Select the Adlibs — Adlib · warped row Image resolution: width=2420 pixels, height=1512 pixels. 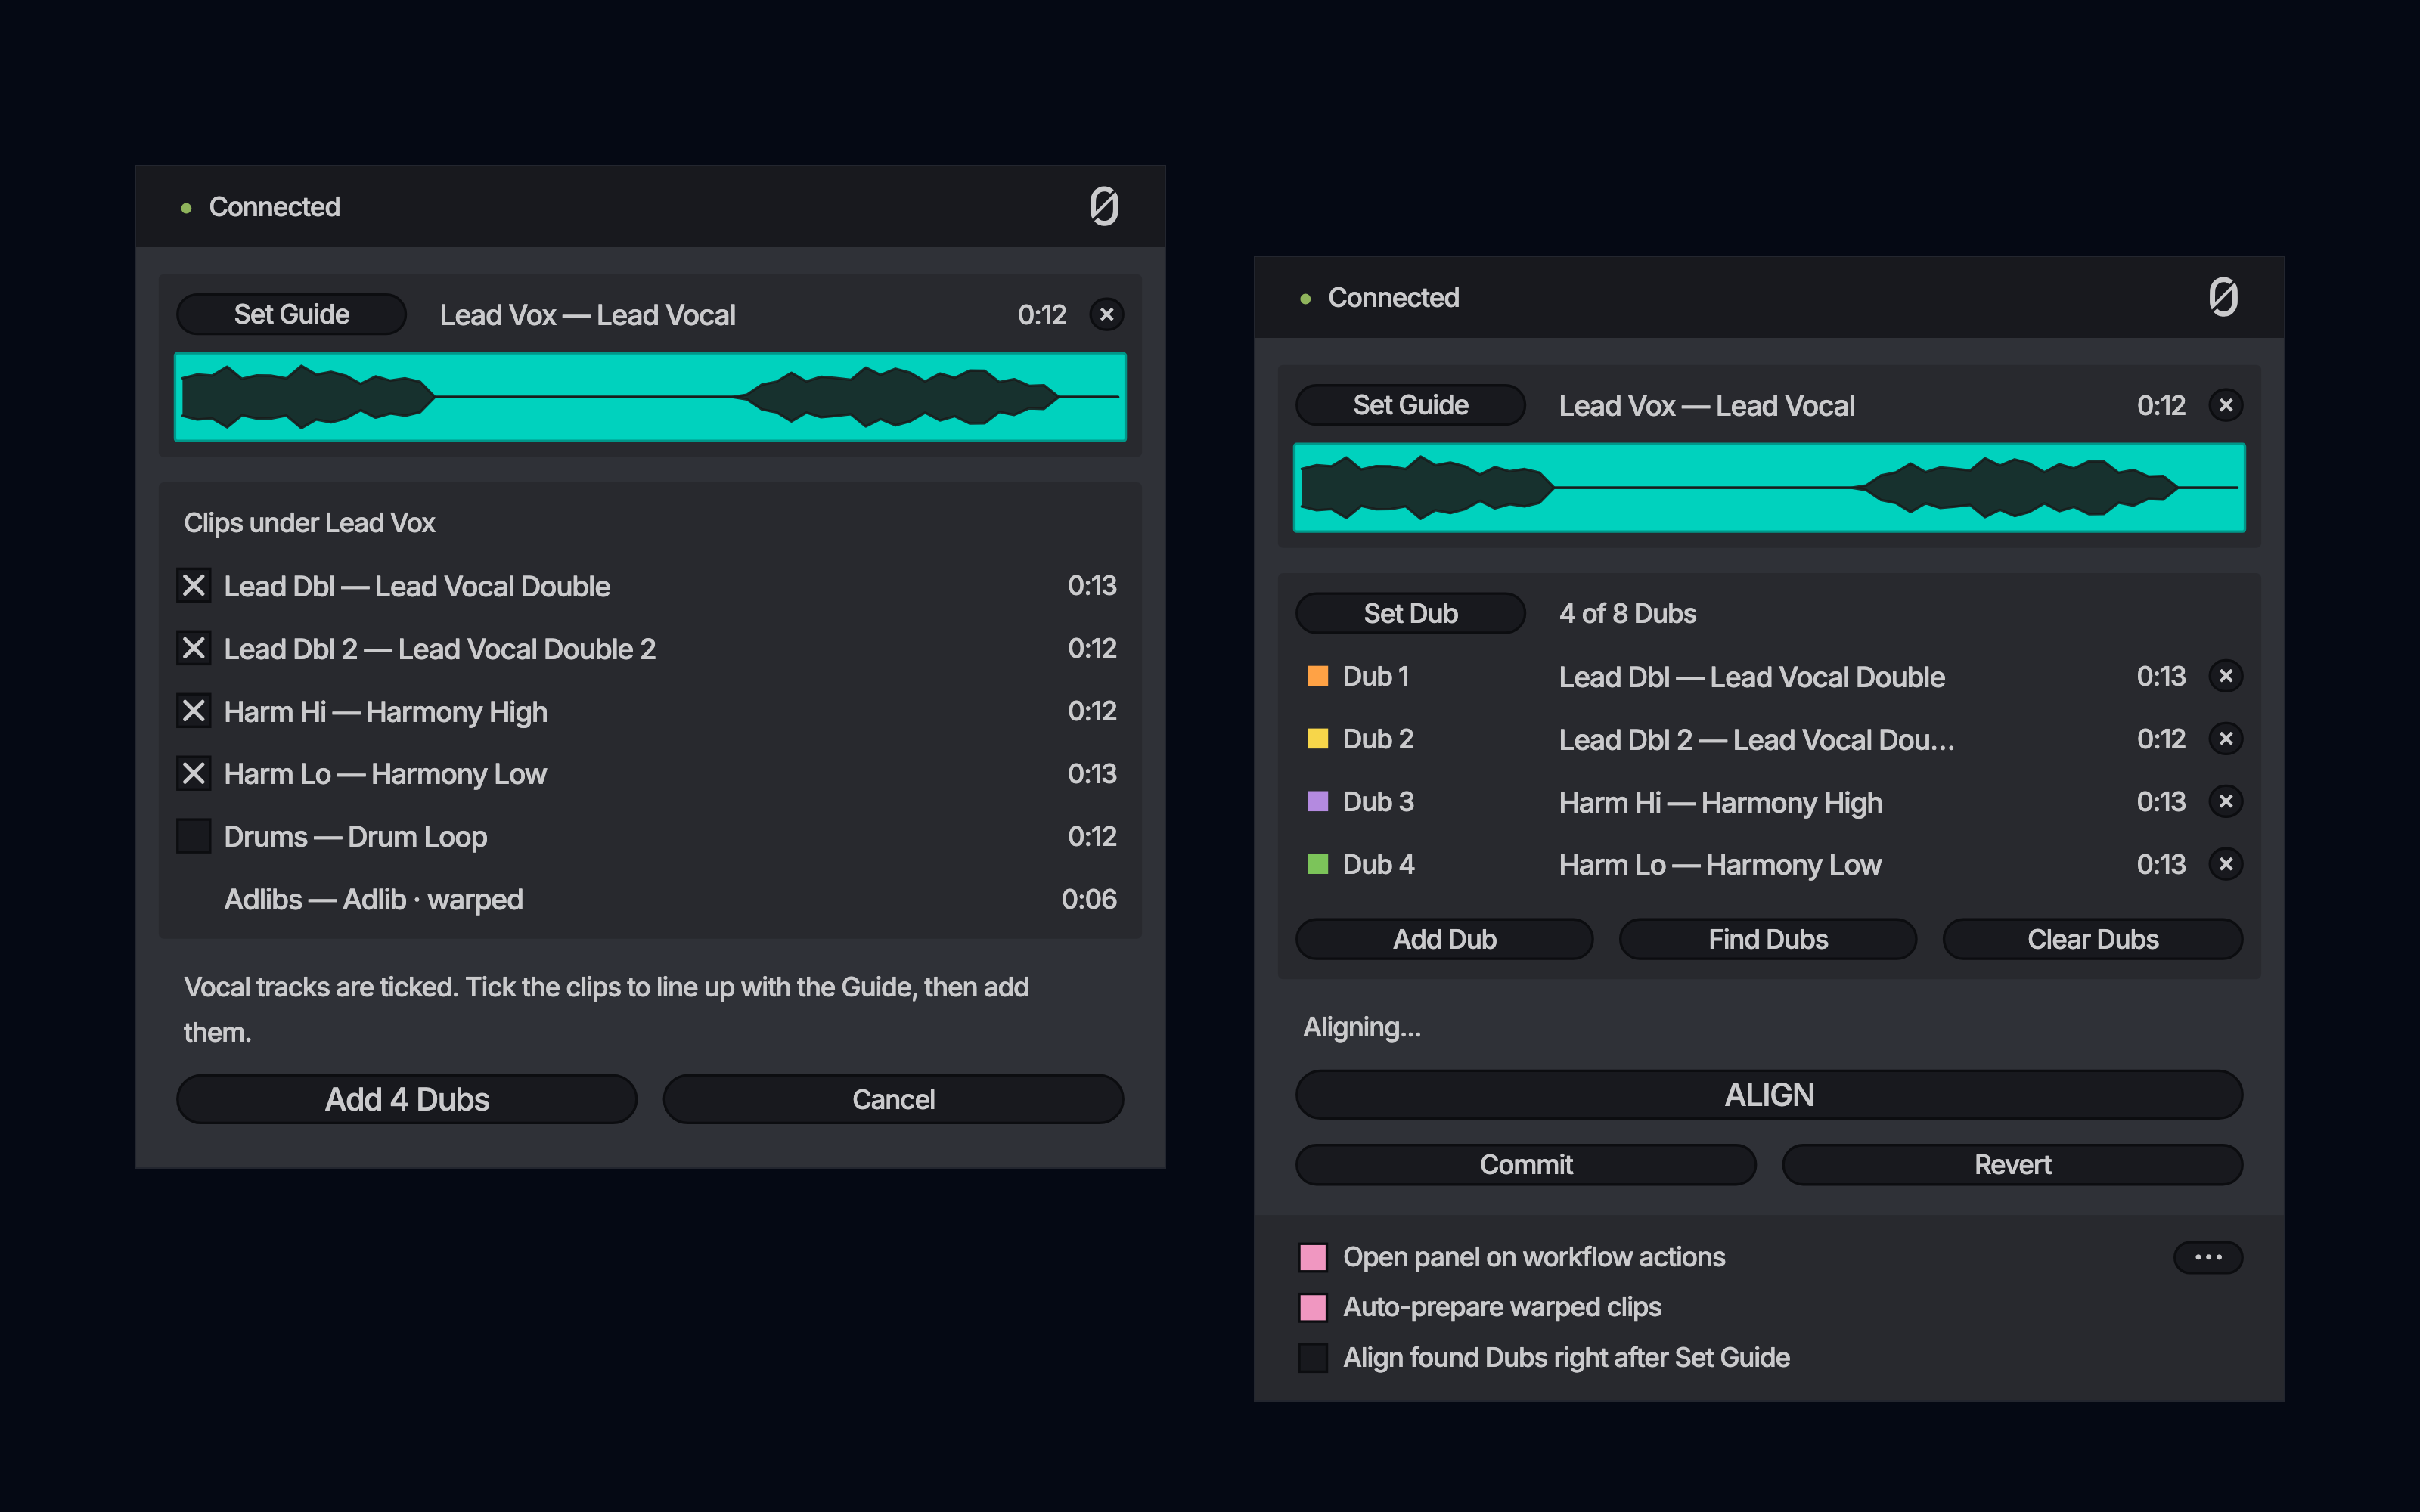[650, 899]
